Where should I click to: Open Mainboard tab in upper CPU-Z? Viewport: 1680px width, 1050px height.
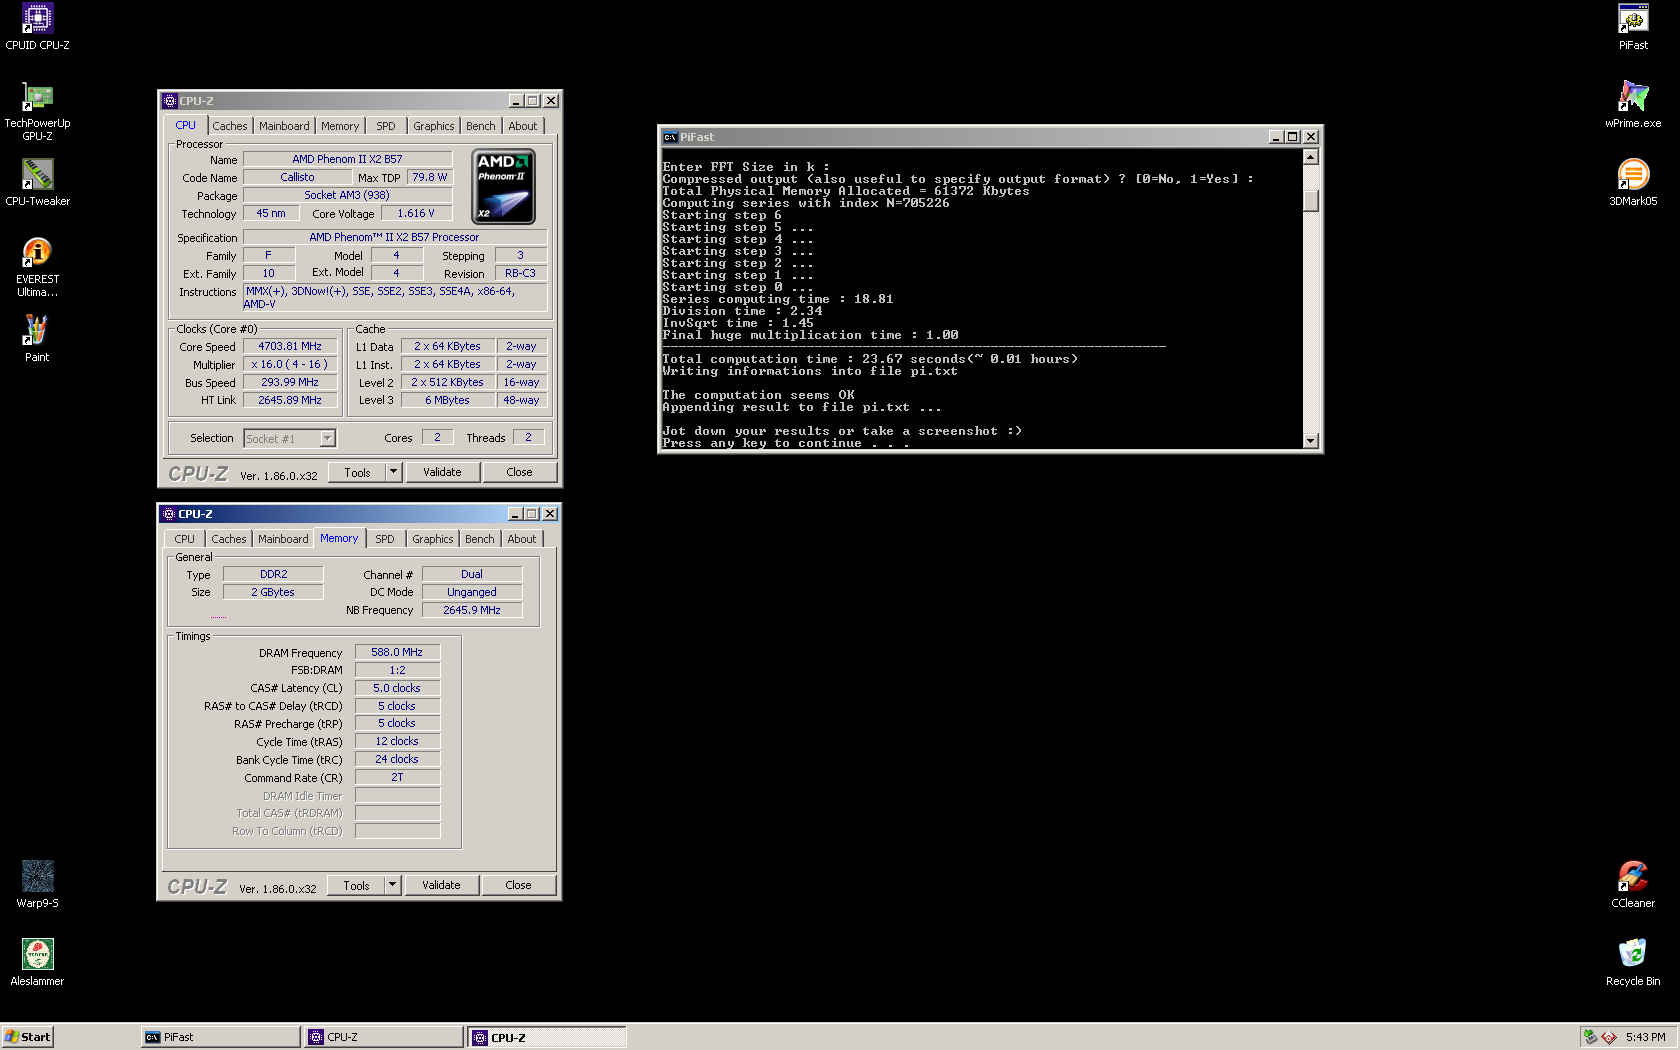(284, 126)
